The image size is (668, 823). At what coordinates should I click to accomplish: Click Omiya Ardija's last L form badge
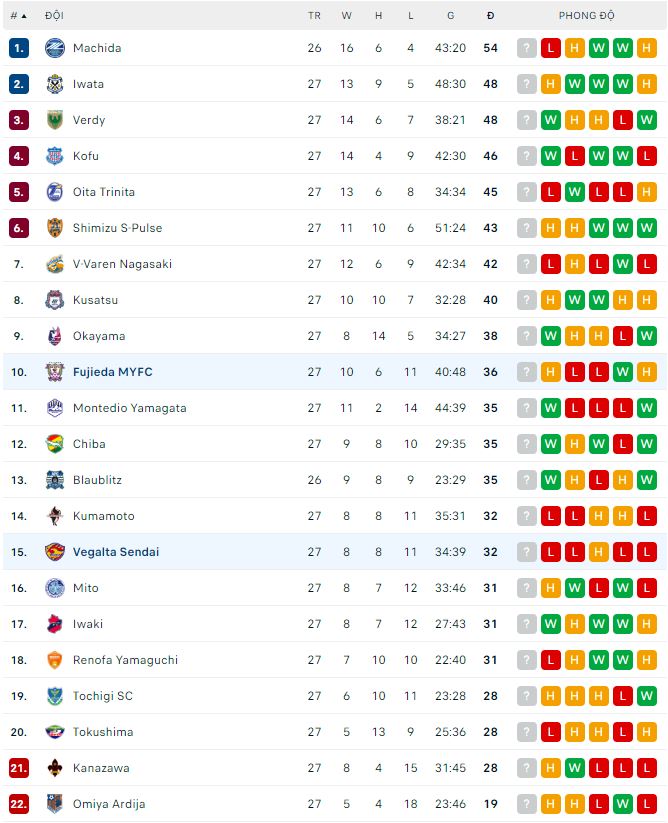tap(646, 804)
